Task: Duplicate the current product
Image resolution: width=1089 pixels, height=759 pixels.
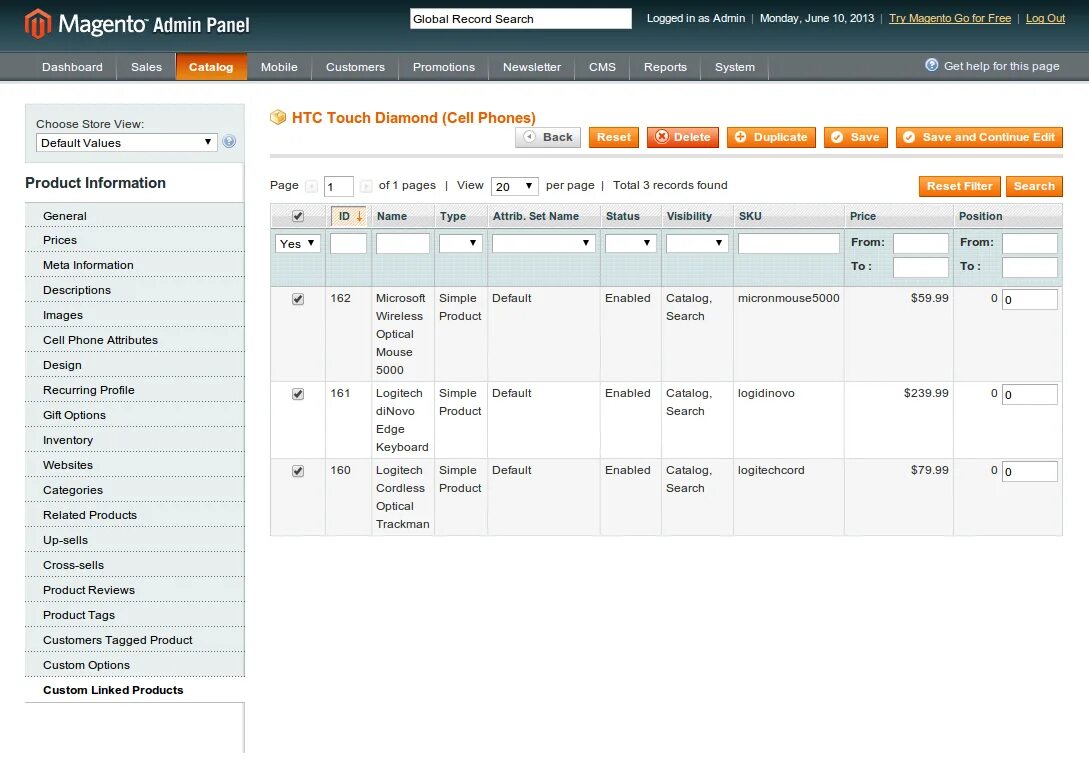Action: (771, 137)
